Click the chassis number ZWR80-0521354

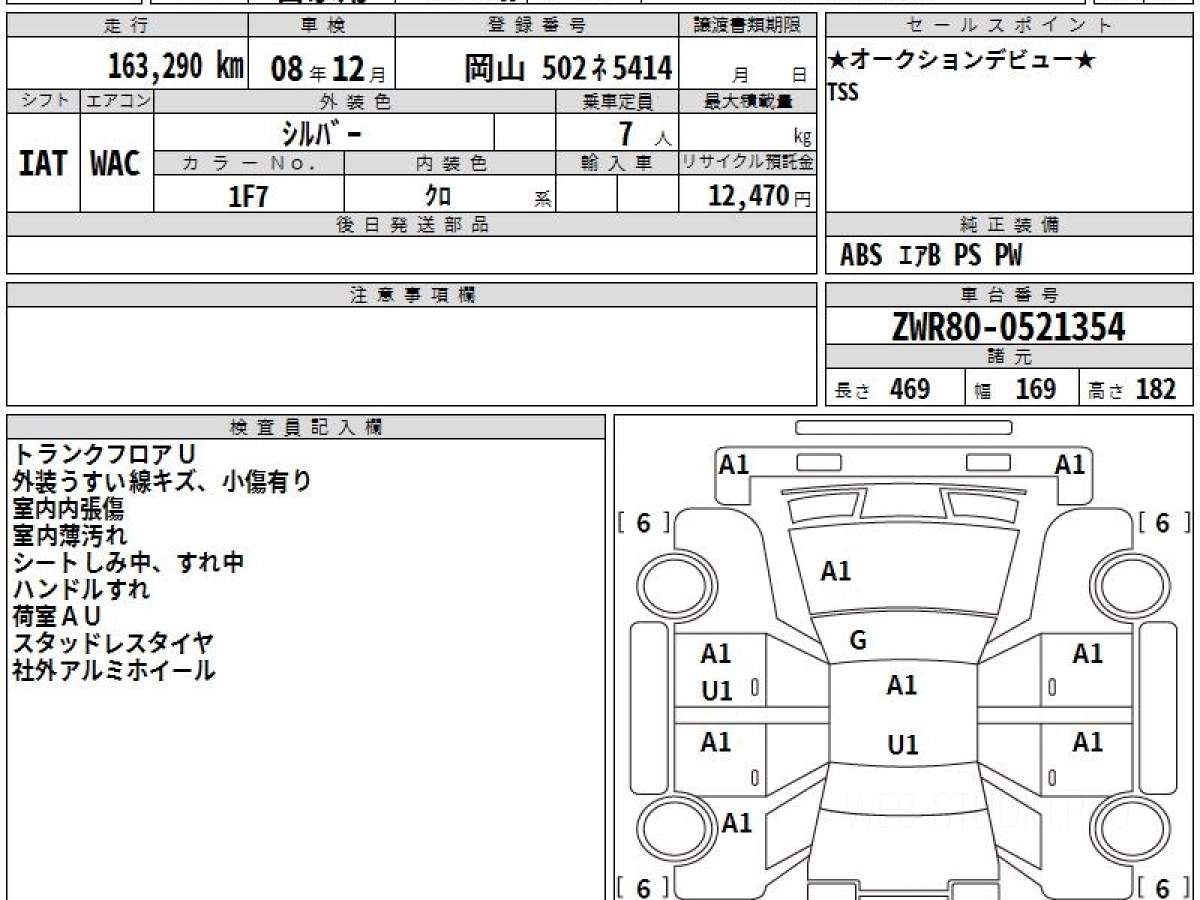(1008, 326)
